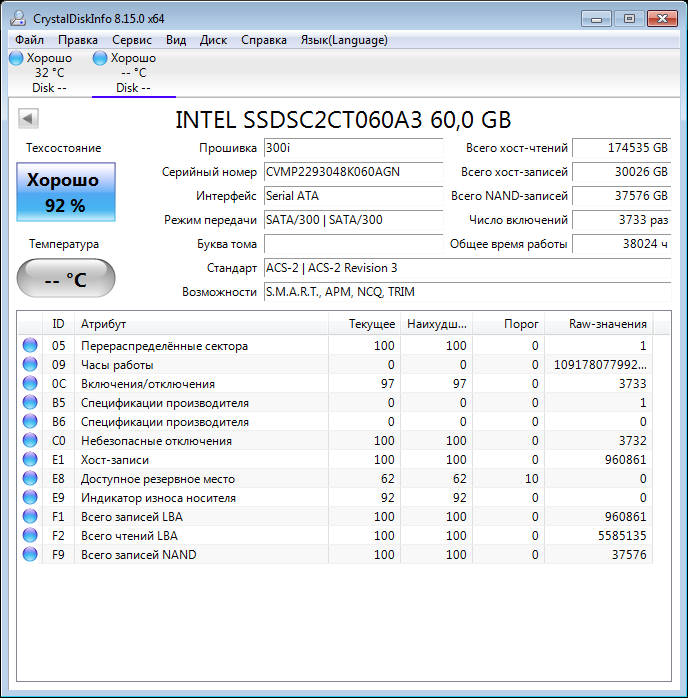
Task: Click status orb for attribute 09
Action: tap(30, 365)
